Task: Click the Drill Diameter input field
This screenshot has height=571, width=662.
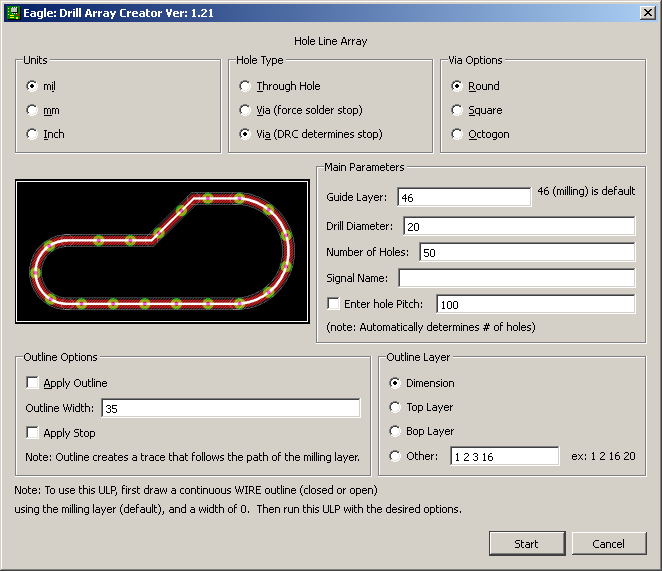Action: point(519,226)
